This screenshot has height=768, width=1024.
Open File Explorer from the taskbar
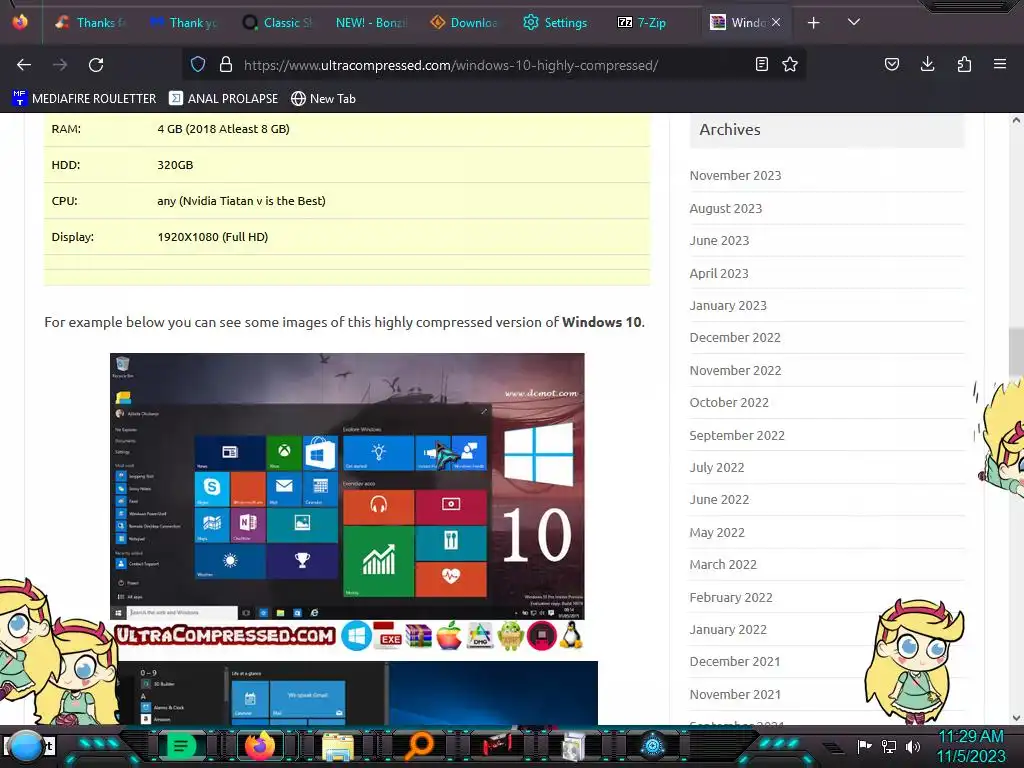[x=338, y=747]
